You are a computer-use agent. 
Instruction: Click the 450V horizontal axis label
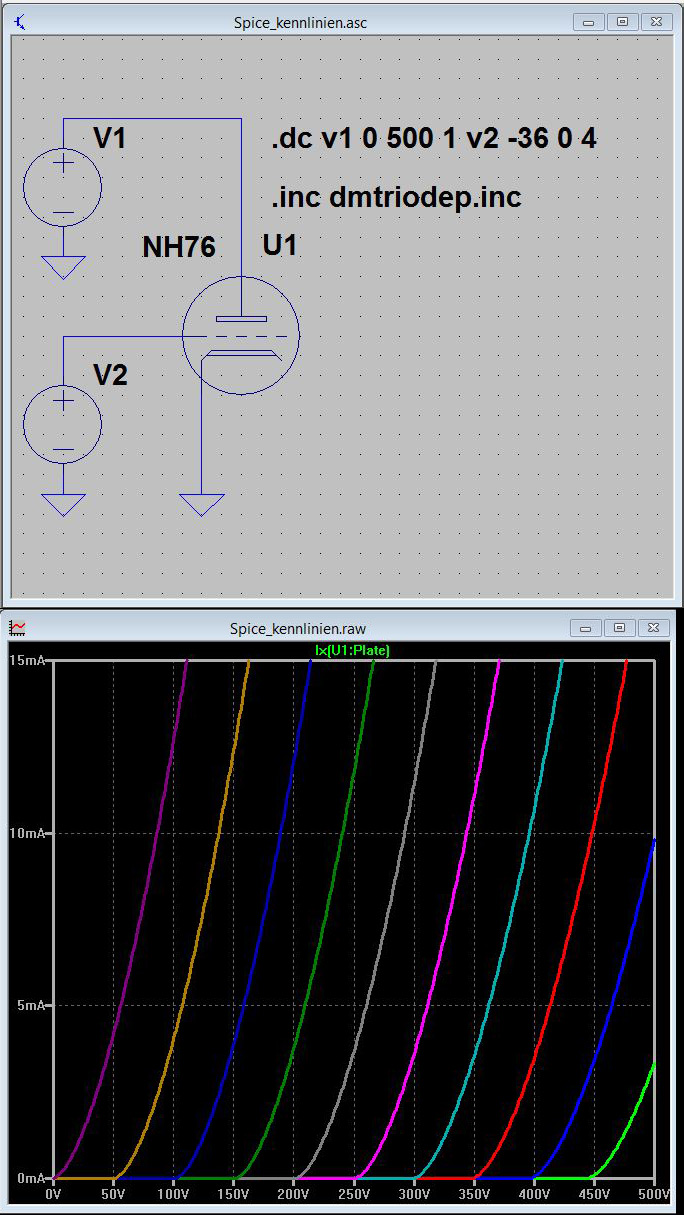click(594, 1193)
